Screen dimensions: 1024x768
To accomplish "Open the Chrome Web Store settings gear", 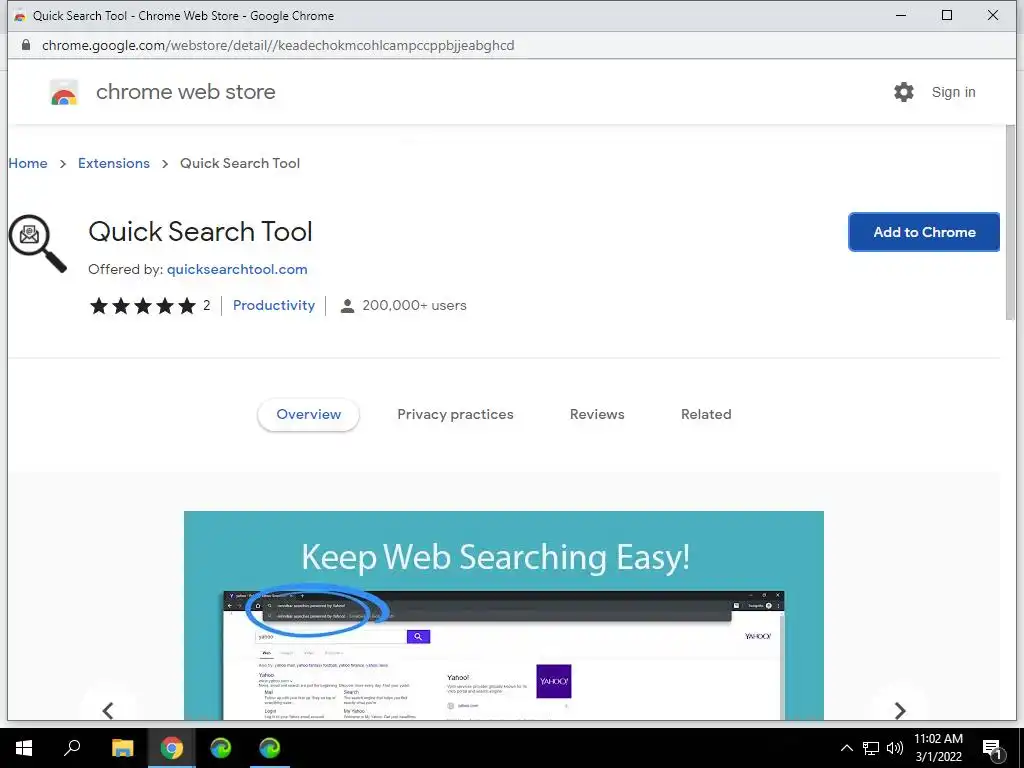I will (x=903, y=92).
